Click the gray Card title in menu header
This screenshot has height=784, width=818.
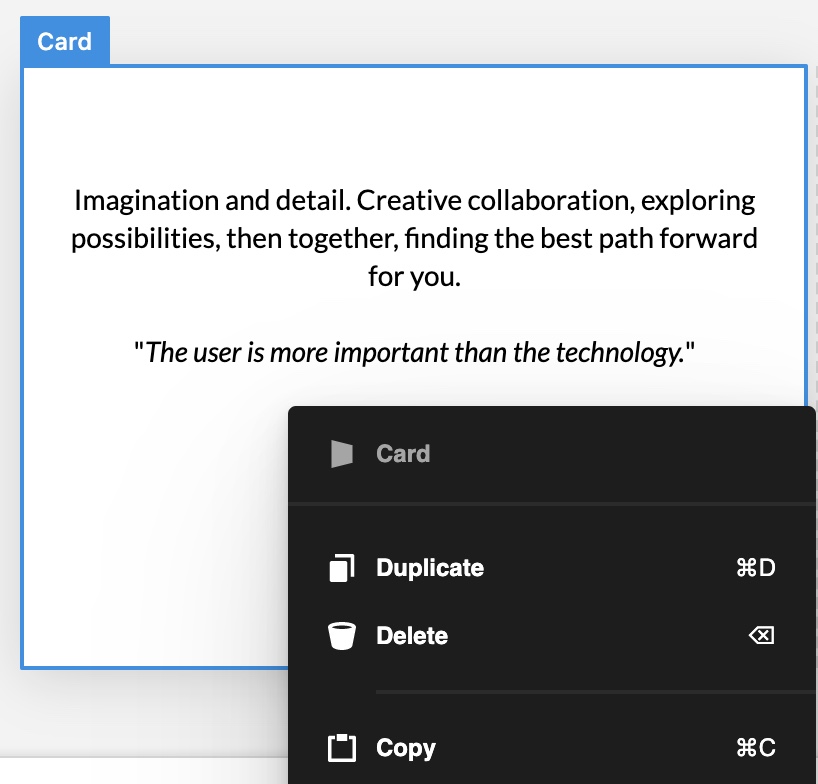[x=402, y=454]
